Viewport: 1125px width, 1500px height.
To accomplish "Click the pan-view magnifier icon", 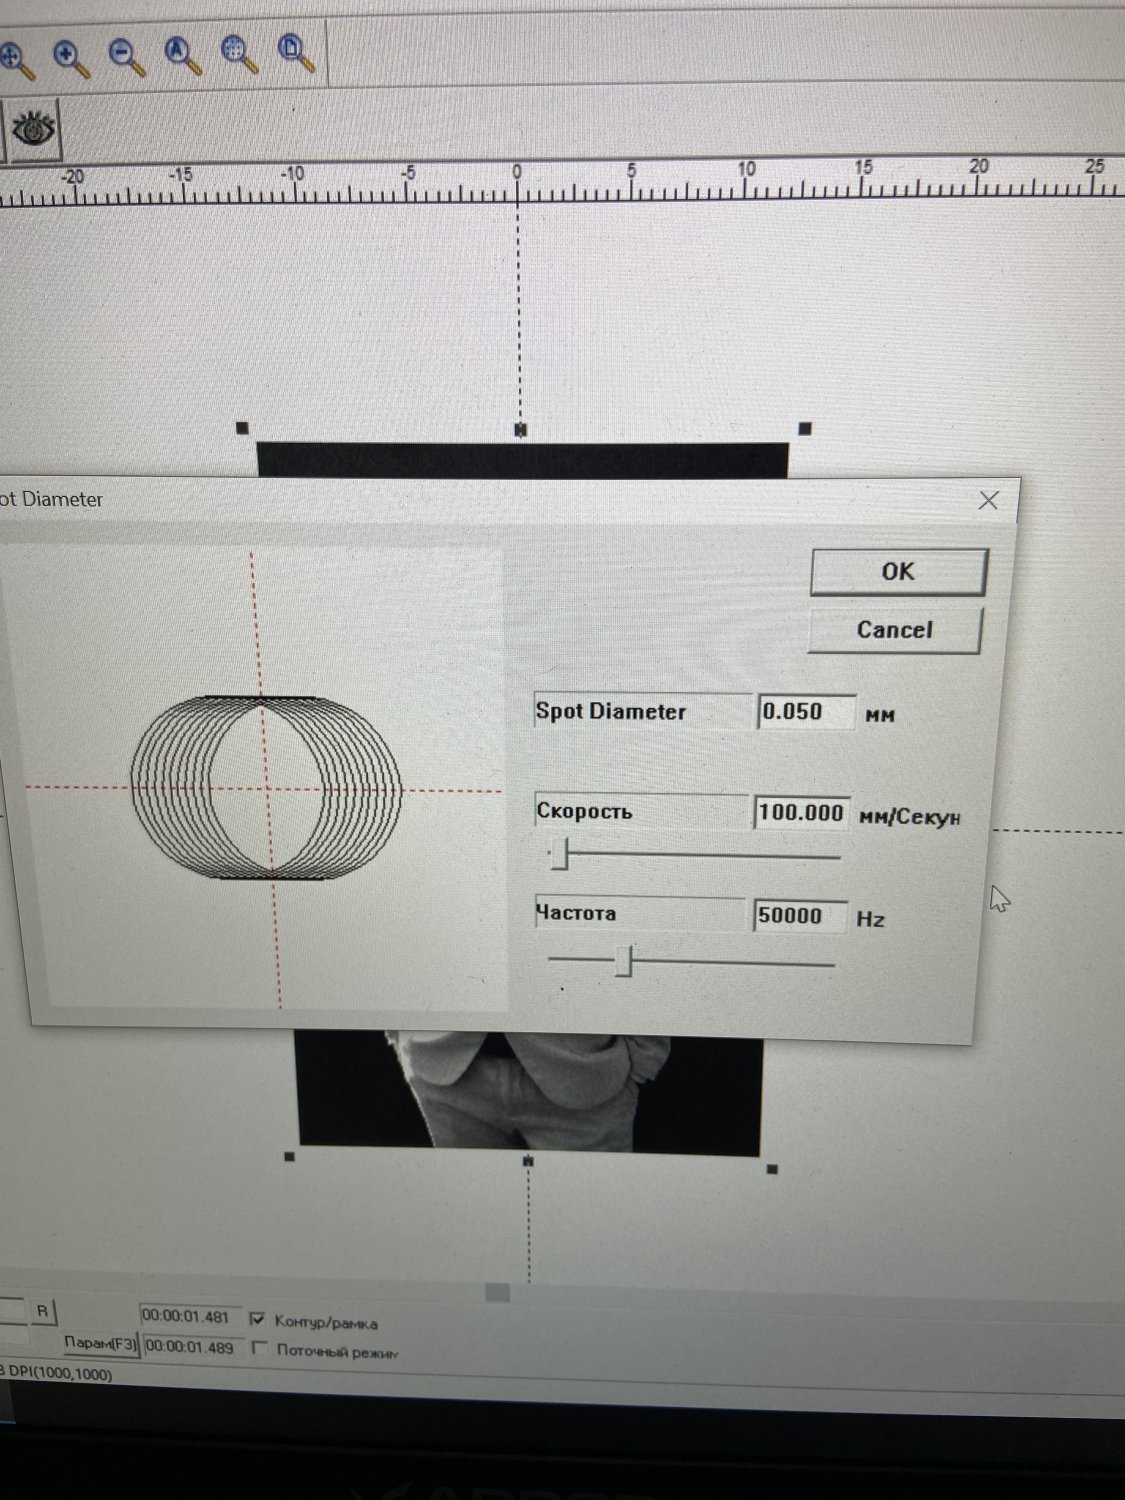I will tap(14, 58).
